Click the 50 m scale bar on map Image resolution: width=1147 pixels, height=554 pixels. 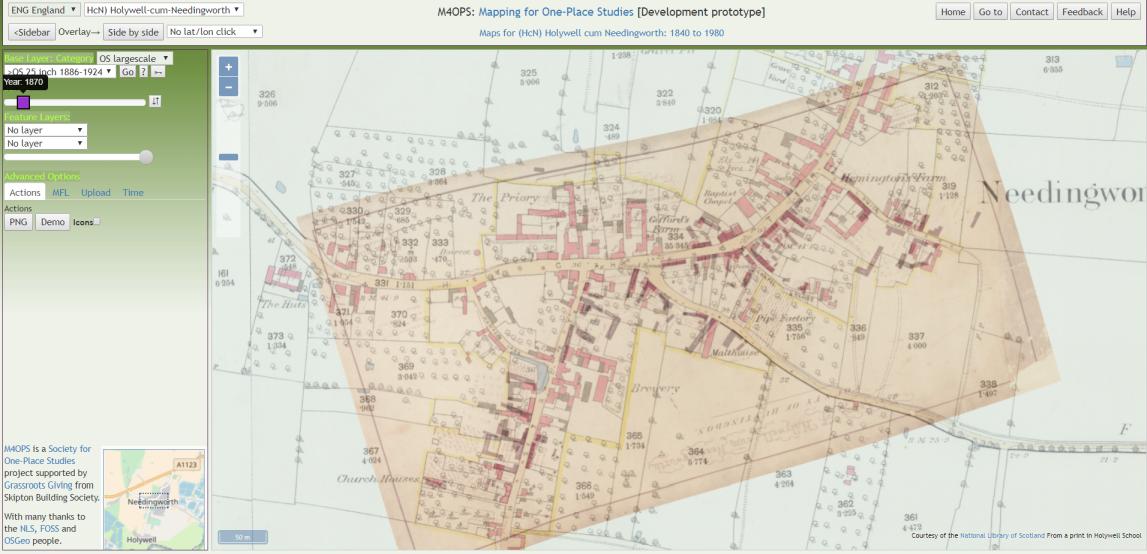242,537
